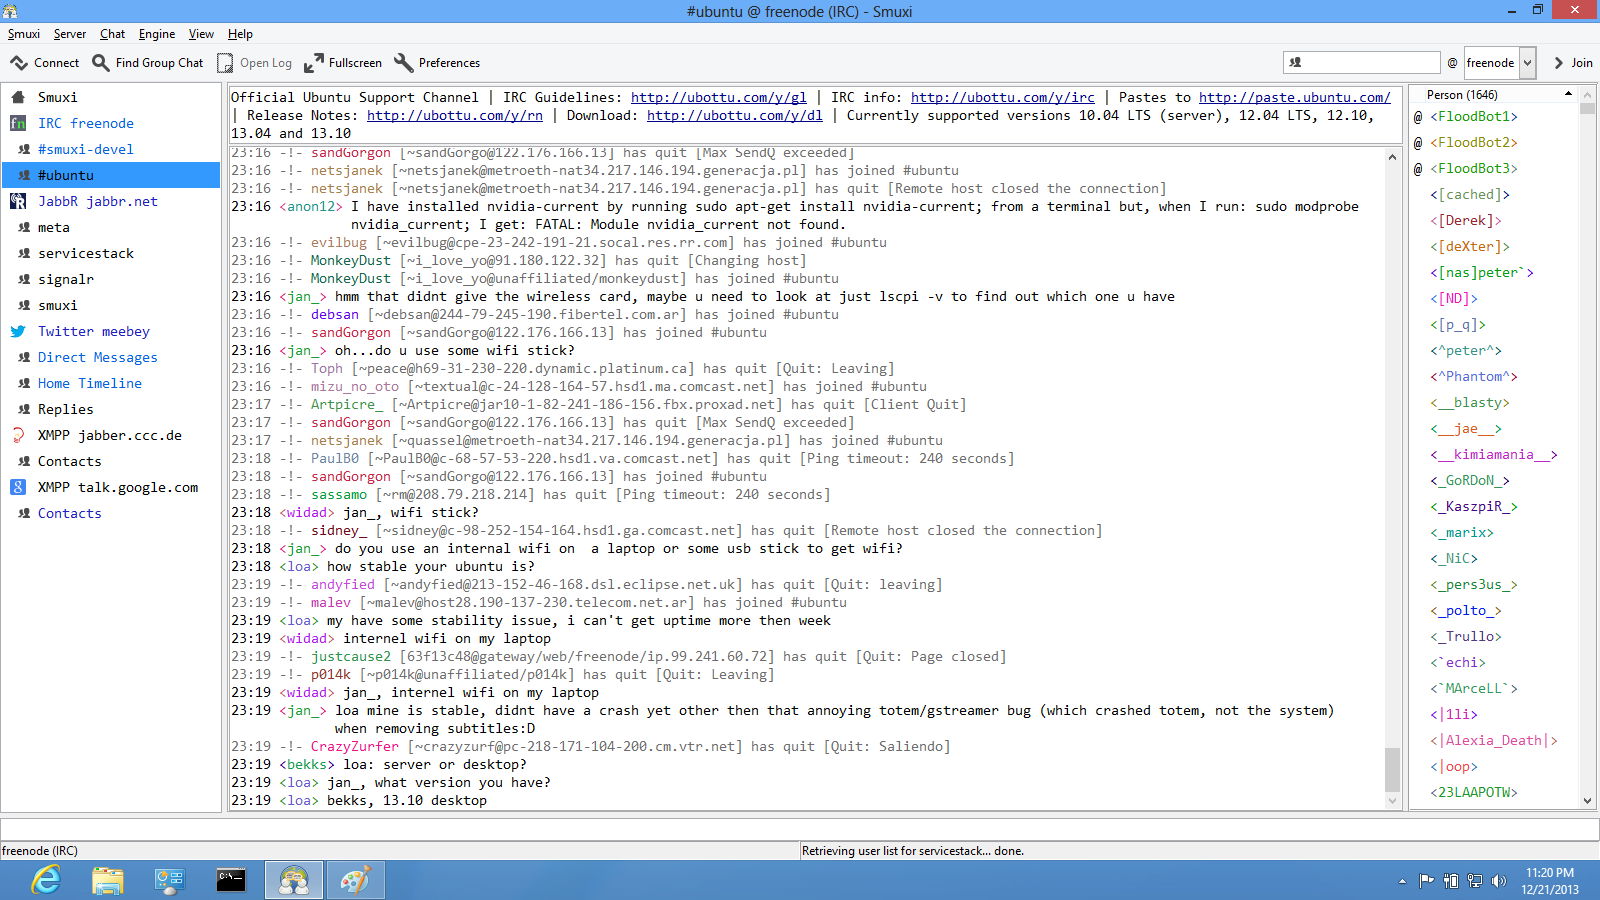This screenshot has height=900, width=1600.
Task: Click the XMPP jabber.ccc.de icon
Action: [18, 435]
